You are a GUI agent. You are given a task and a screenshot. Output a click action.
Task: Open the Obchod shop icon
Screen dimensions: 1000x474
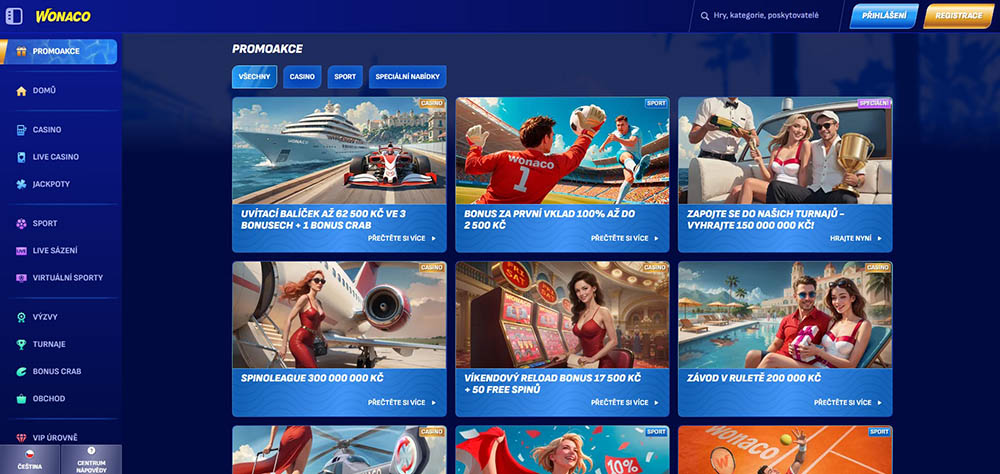coord(22,398)
